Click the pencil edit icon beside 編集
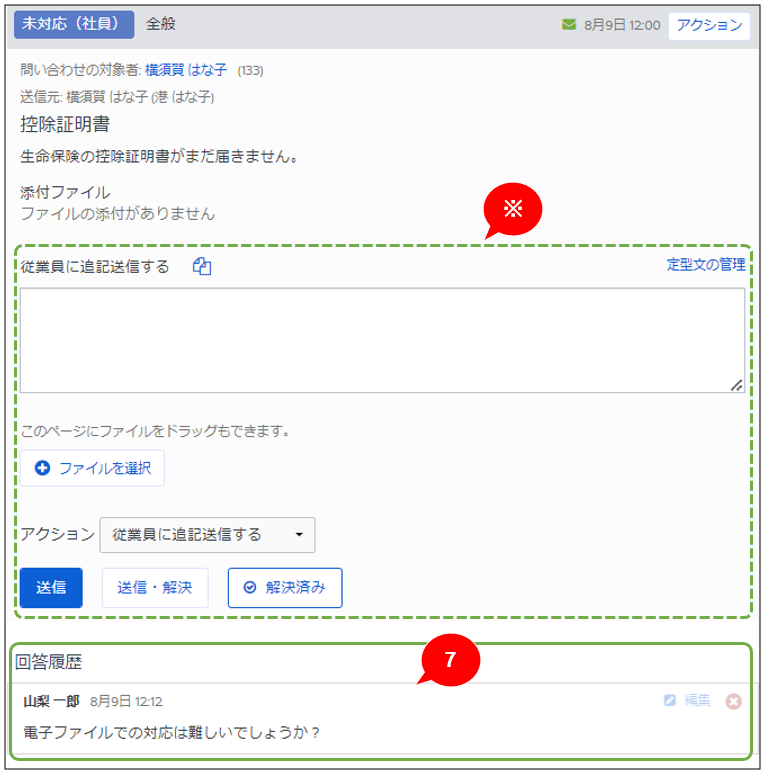This screenshot has width=765, height=774. pos(670,701)
